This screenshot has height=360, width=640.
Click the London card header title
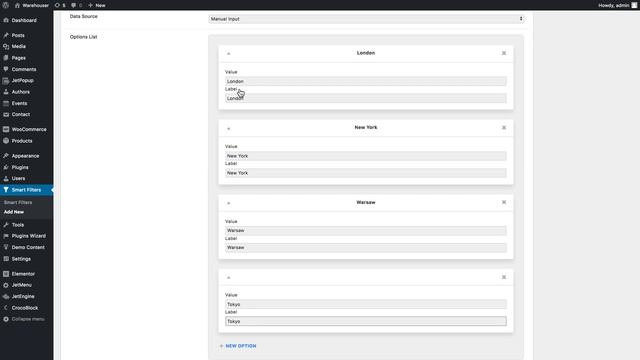[366, 53]
